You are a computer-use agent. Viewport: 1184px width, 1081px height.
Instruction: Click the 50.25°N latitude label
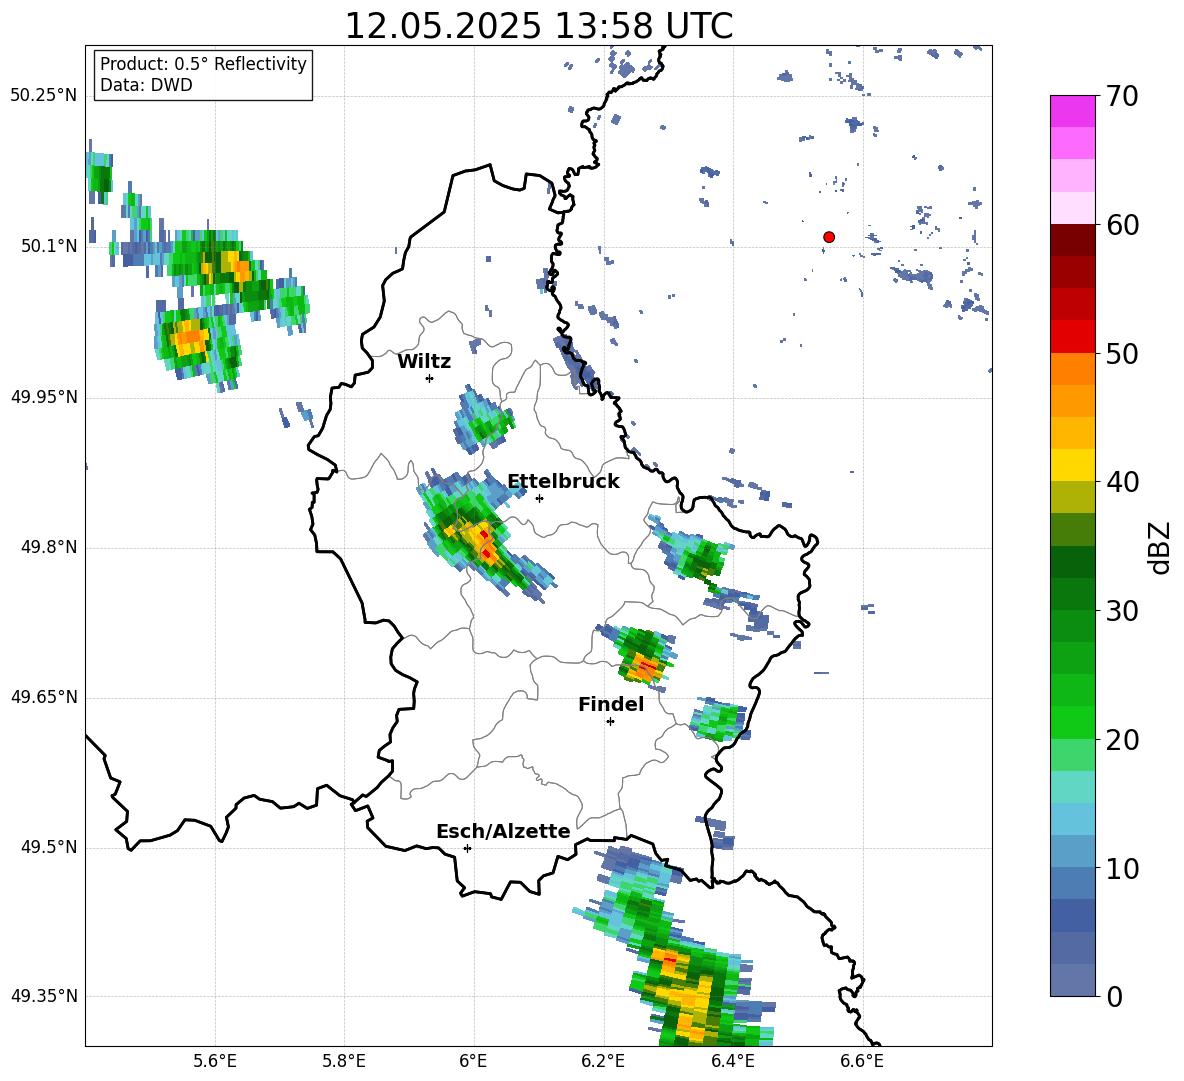click(44, 96)
